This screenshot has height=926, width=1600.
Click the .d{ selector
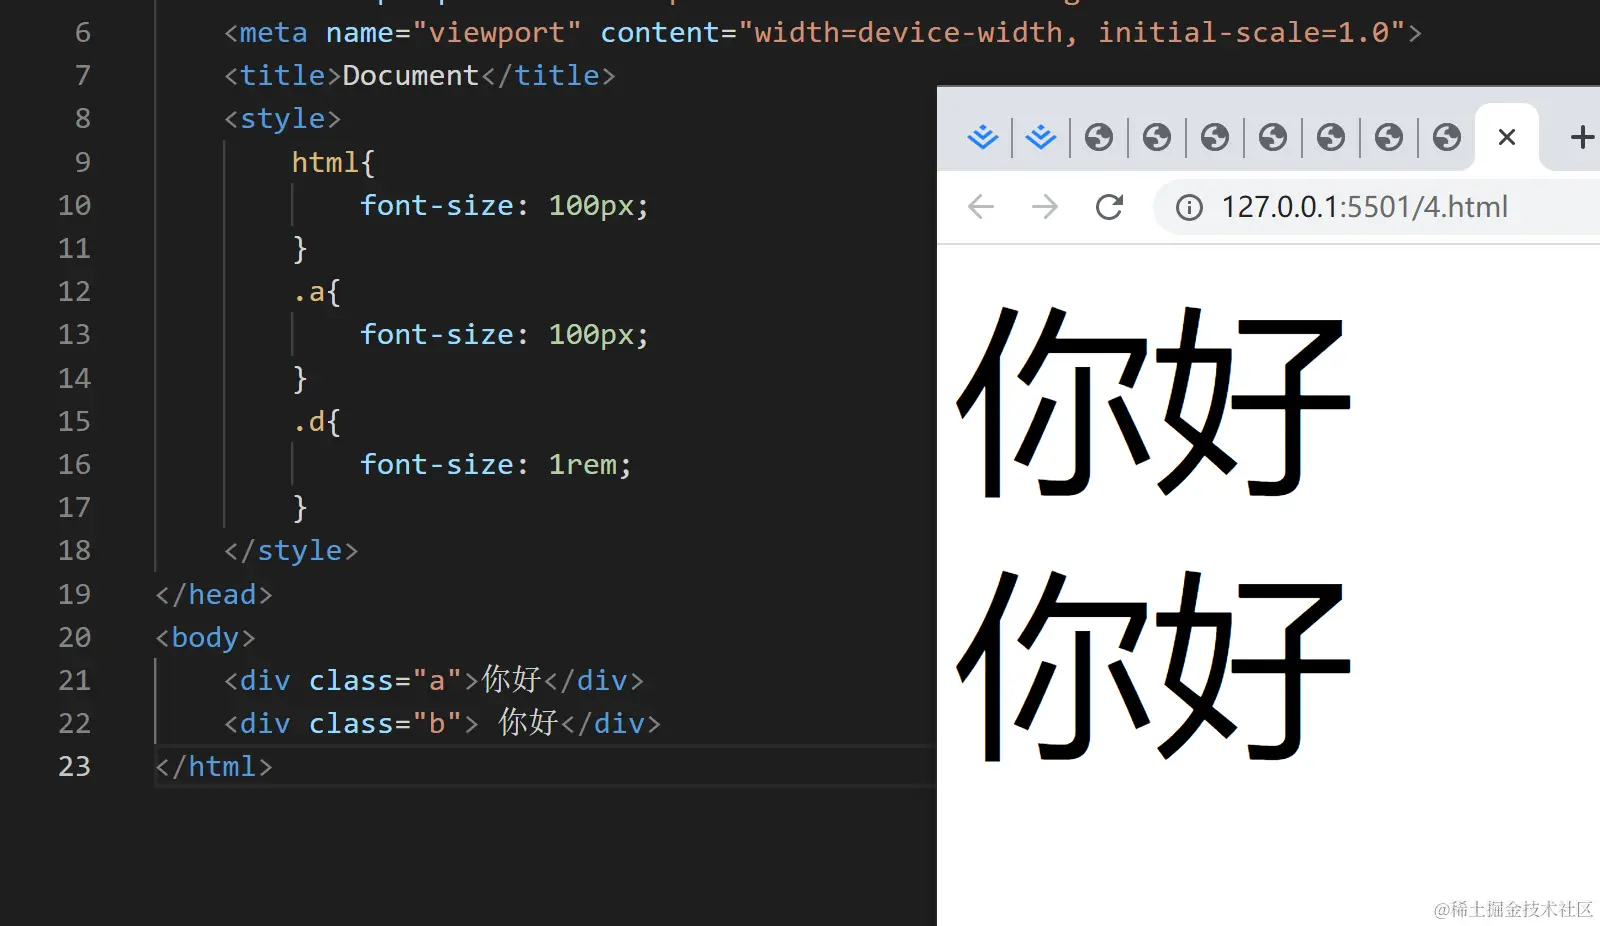coord(316,421)
